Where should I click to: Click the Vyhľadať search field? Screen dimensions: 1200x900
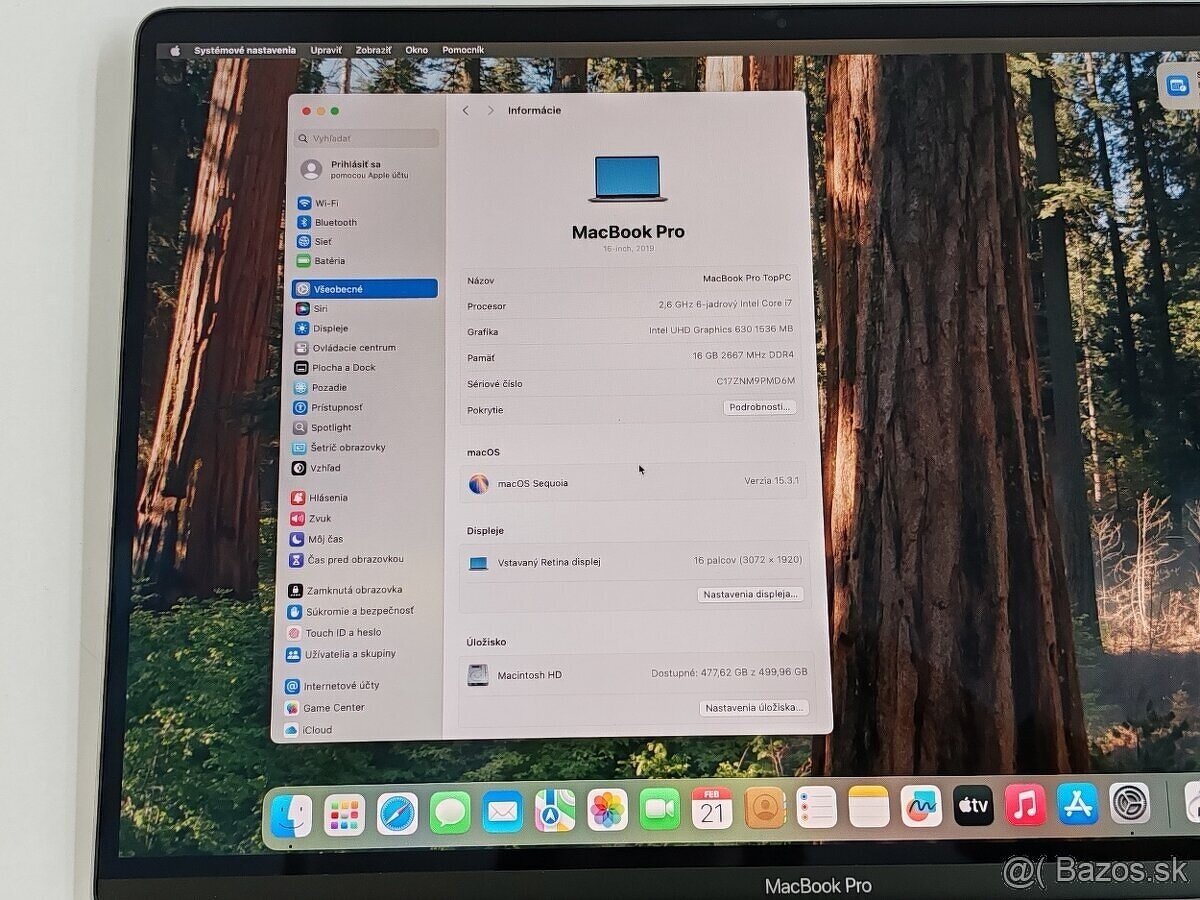coord(367,139)
